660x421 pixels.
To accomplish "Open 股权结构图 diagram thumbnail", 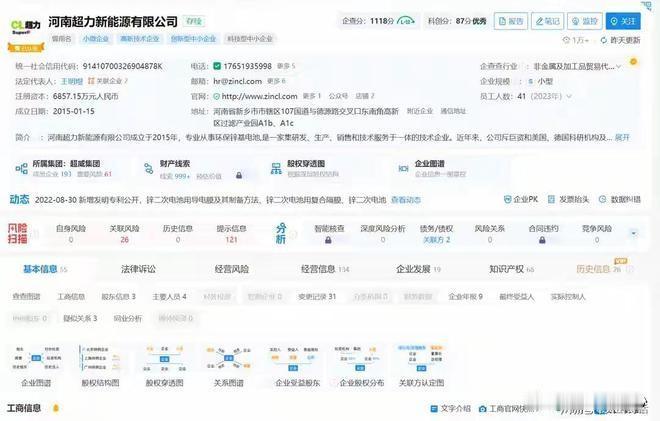I will coord(100,366).
